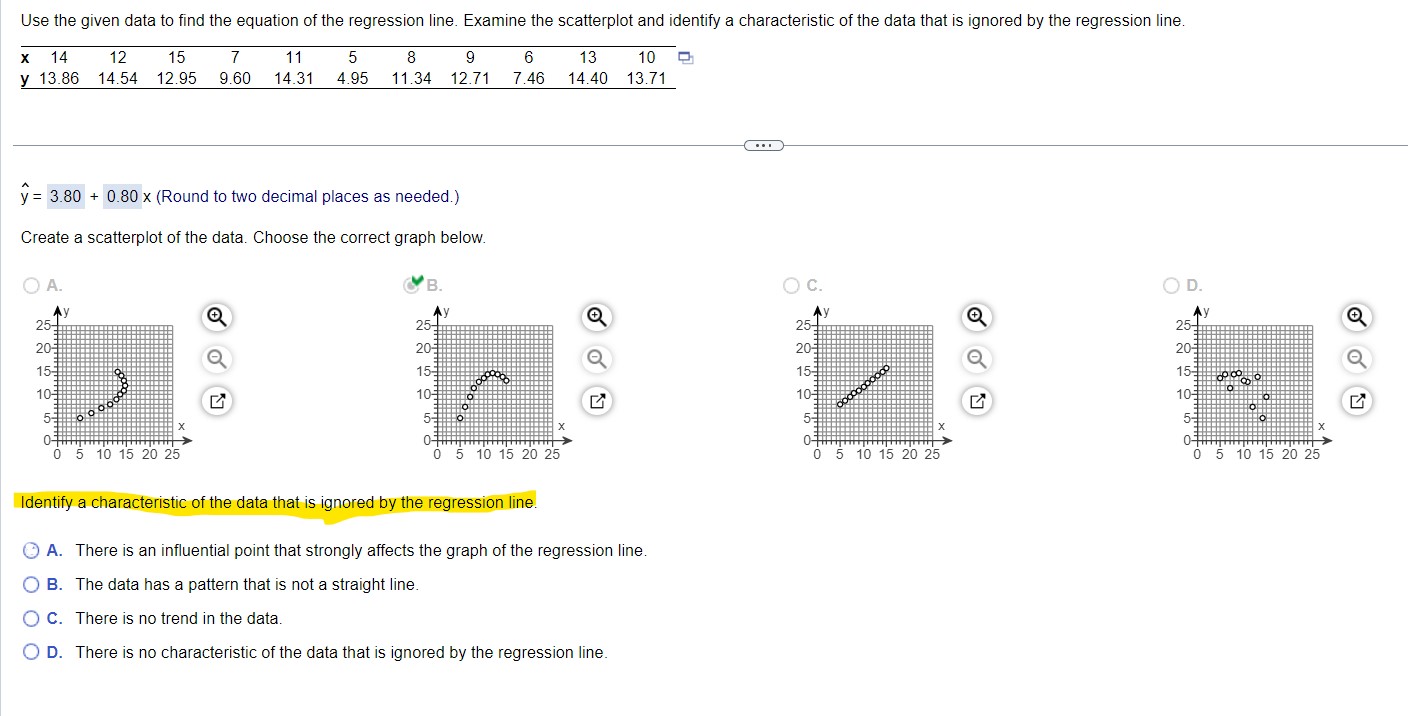
Task: Zoom in on scatterplot graph D
Action: pyautogui.click(x=1356, y=317)
